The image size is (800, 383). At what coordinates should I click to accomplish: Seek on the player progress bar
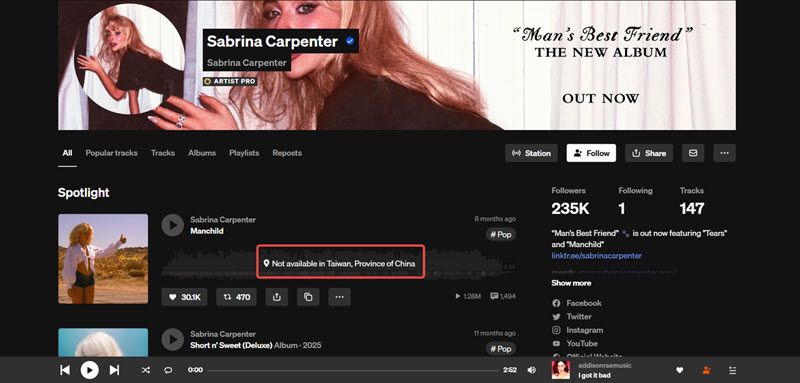353,370
